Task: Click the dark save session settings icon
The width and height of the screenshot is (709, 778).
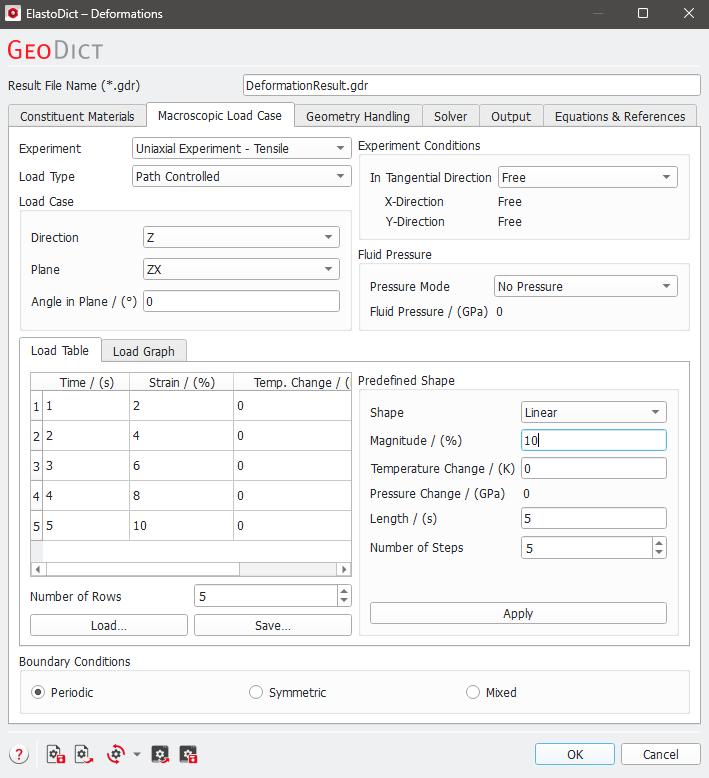Action: [x=188, y=755]
